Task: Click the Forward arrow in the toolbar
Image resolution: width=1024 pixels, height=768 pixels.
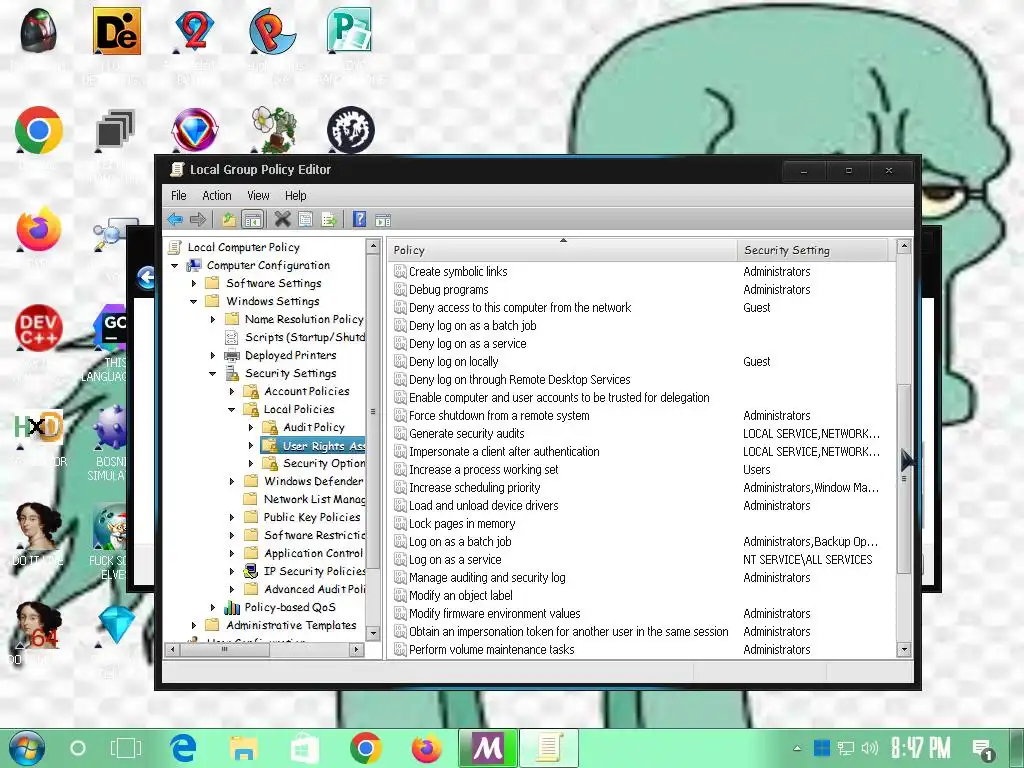Action: pyautogui.click(x=198, y=219)
